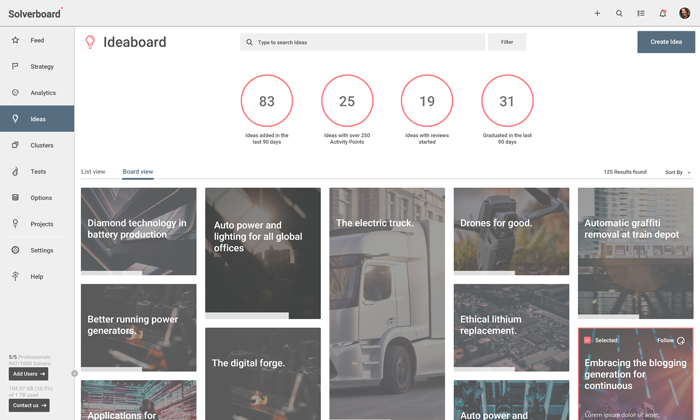Switch to the List view tab
This screenshot has height=420, width=700.
pos(93,172)
